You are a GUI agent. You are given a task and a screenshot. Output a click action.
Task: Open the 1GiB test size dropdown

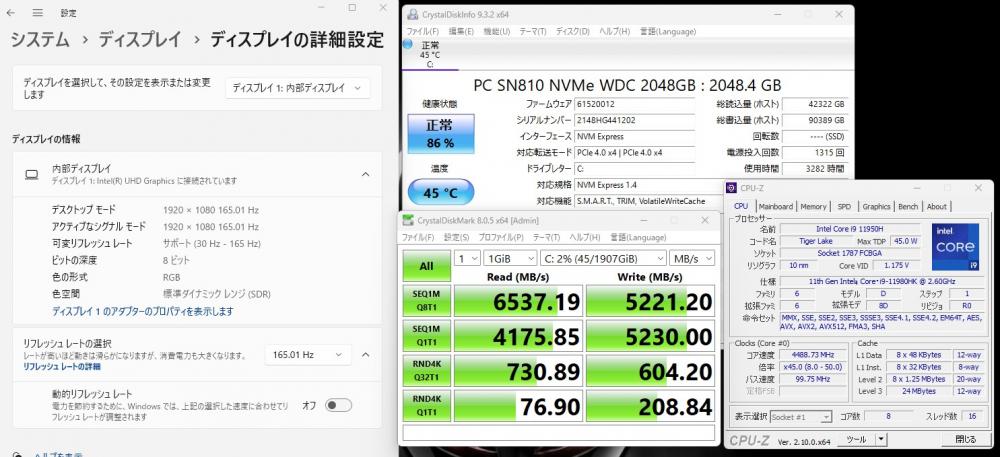511,258
